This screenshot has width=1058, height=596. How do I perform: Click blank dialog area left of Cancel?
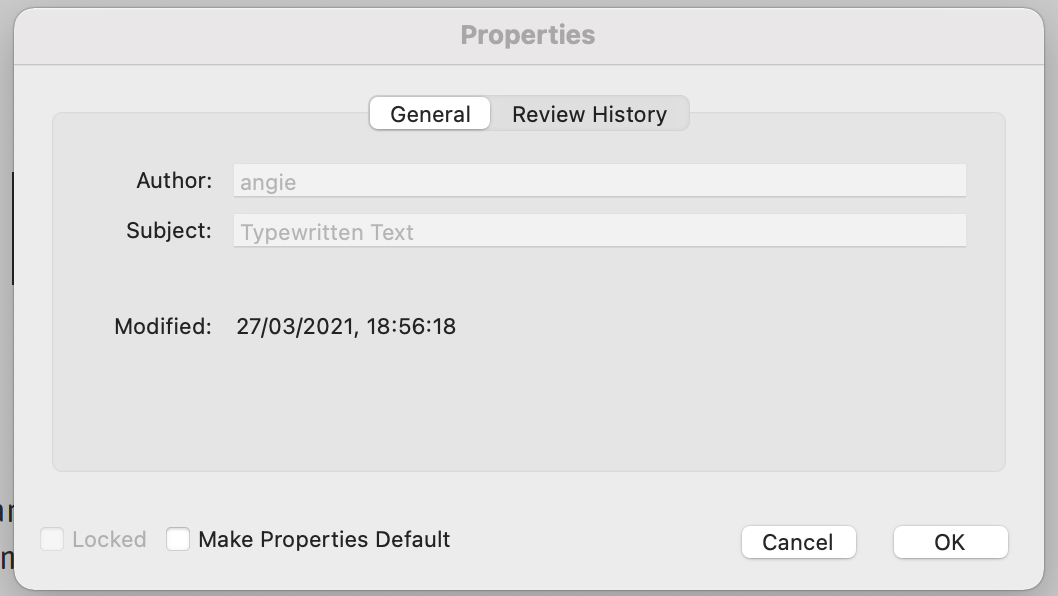point(600,540)
